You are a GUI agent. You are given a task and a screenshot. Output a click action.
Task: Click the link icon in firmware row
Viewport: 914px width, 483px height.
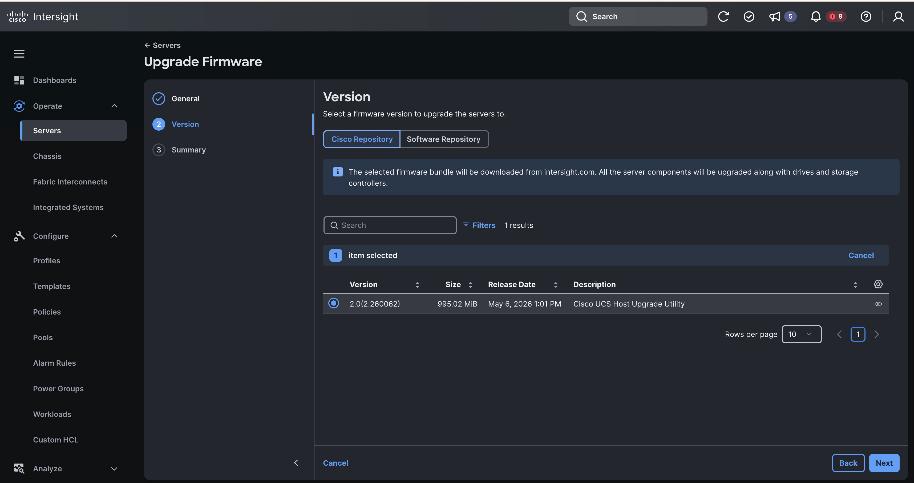click(878, 304)
